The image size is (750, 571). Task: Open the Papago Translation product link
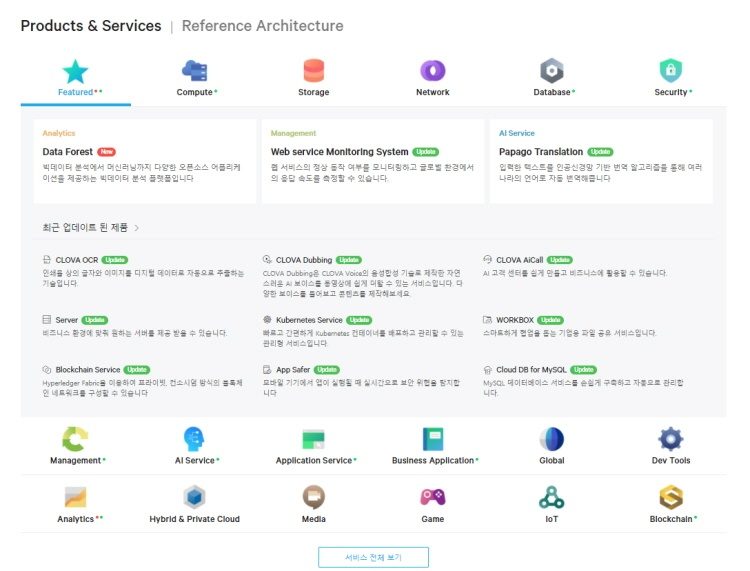pos(540,152)
